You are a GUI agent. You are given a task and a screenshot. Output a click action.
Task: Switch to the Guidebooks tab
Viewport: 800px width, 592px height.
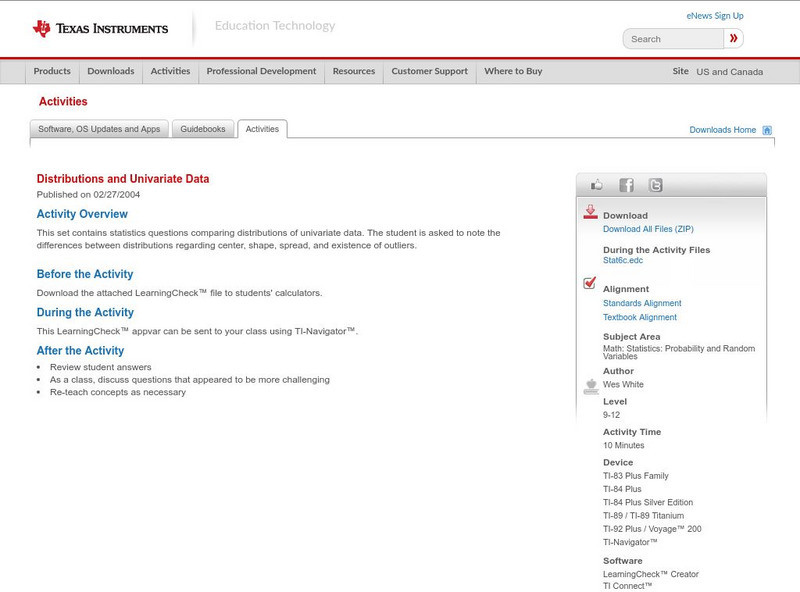tap(201, 128)
